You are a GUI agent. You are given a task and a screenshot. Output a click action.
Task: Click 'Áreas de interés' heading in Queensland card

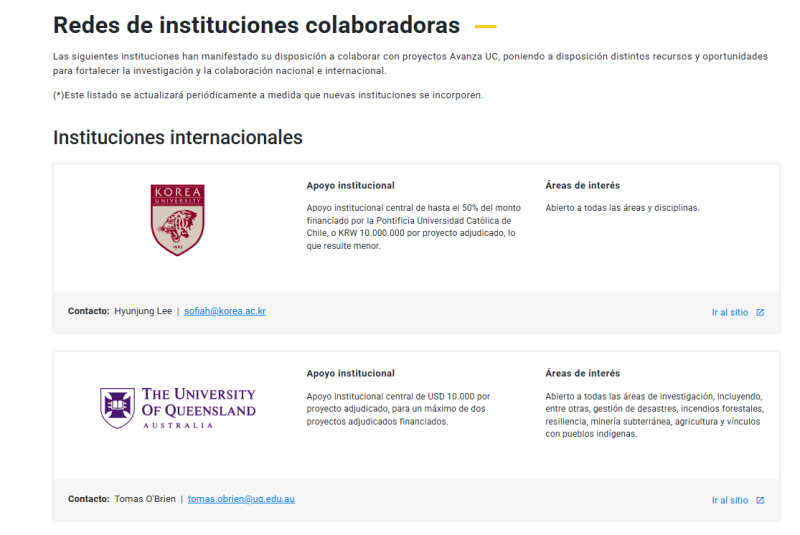pyautogui.click(x=583, y=374)
